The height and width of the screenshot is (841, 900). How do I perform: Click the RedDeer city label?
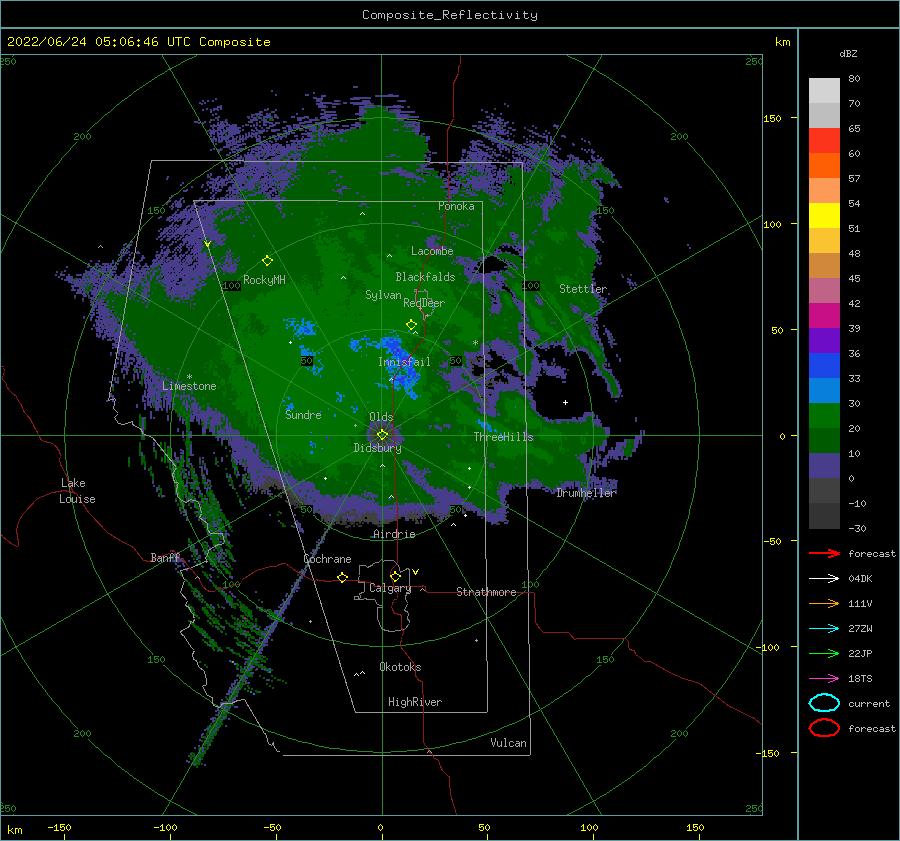[424, 303]
